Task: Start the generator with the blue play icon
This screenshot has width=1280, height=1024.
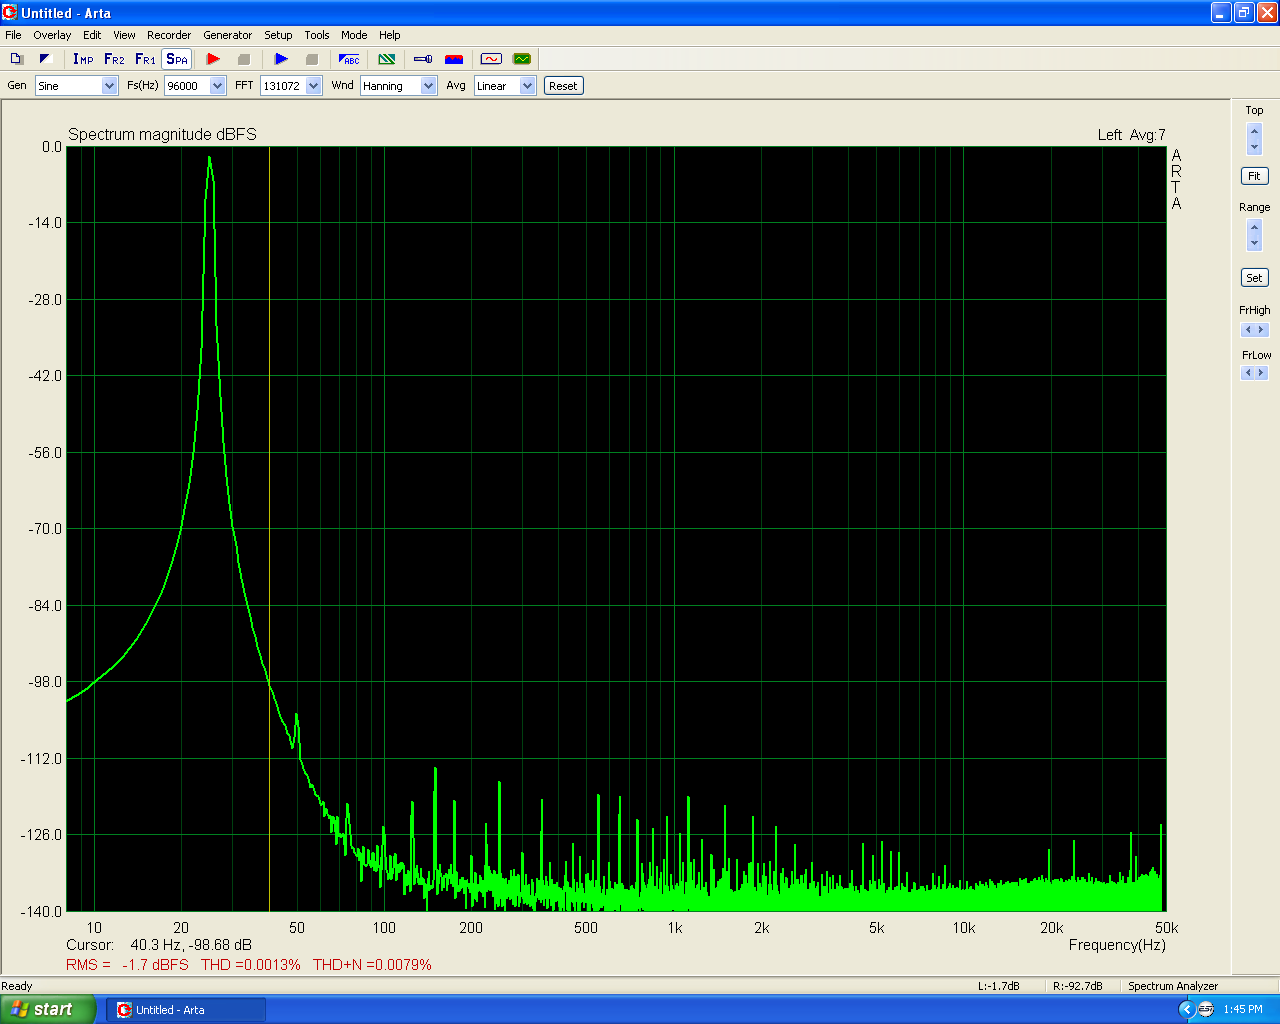Action: 281,59
